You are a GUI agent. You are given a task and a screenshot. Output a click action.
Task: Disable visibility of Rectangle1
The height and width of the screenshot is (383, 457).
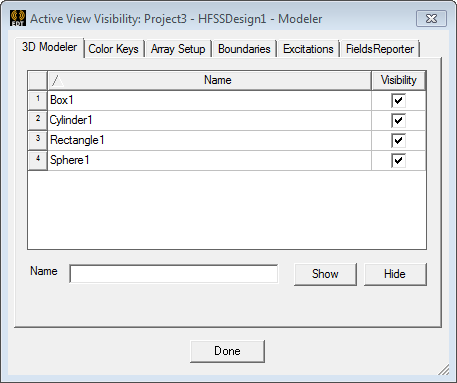click(x=398, y=141)
